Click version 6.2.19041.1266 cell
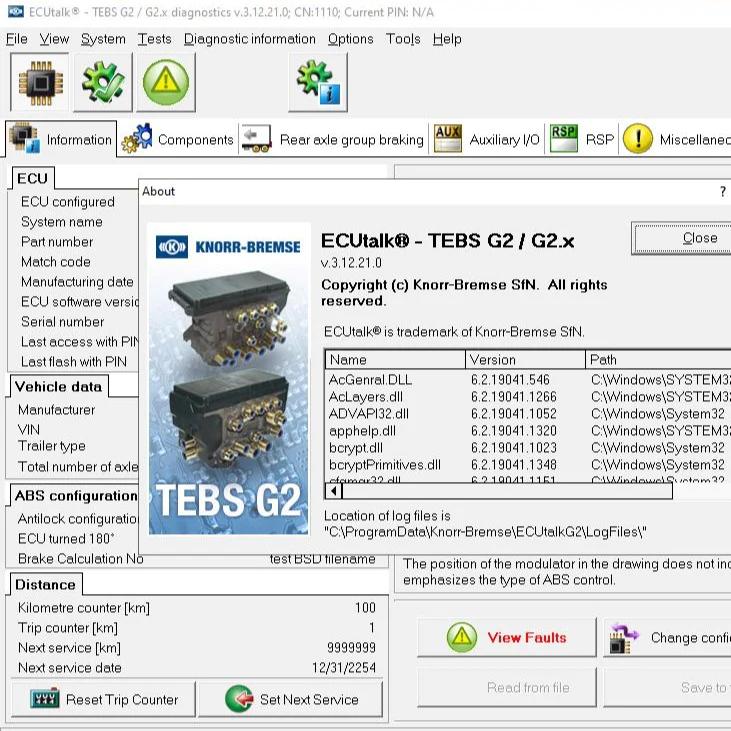Screen dimensions: 731x731 pyautogui.click(x=513, y=397)
